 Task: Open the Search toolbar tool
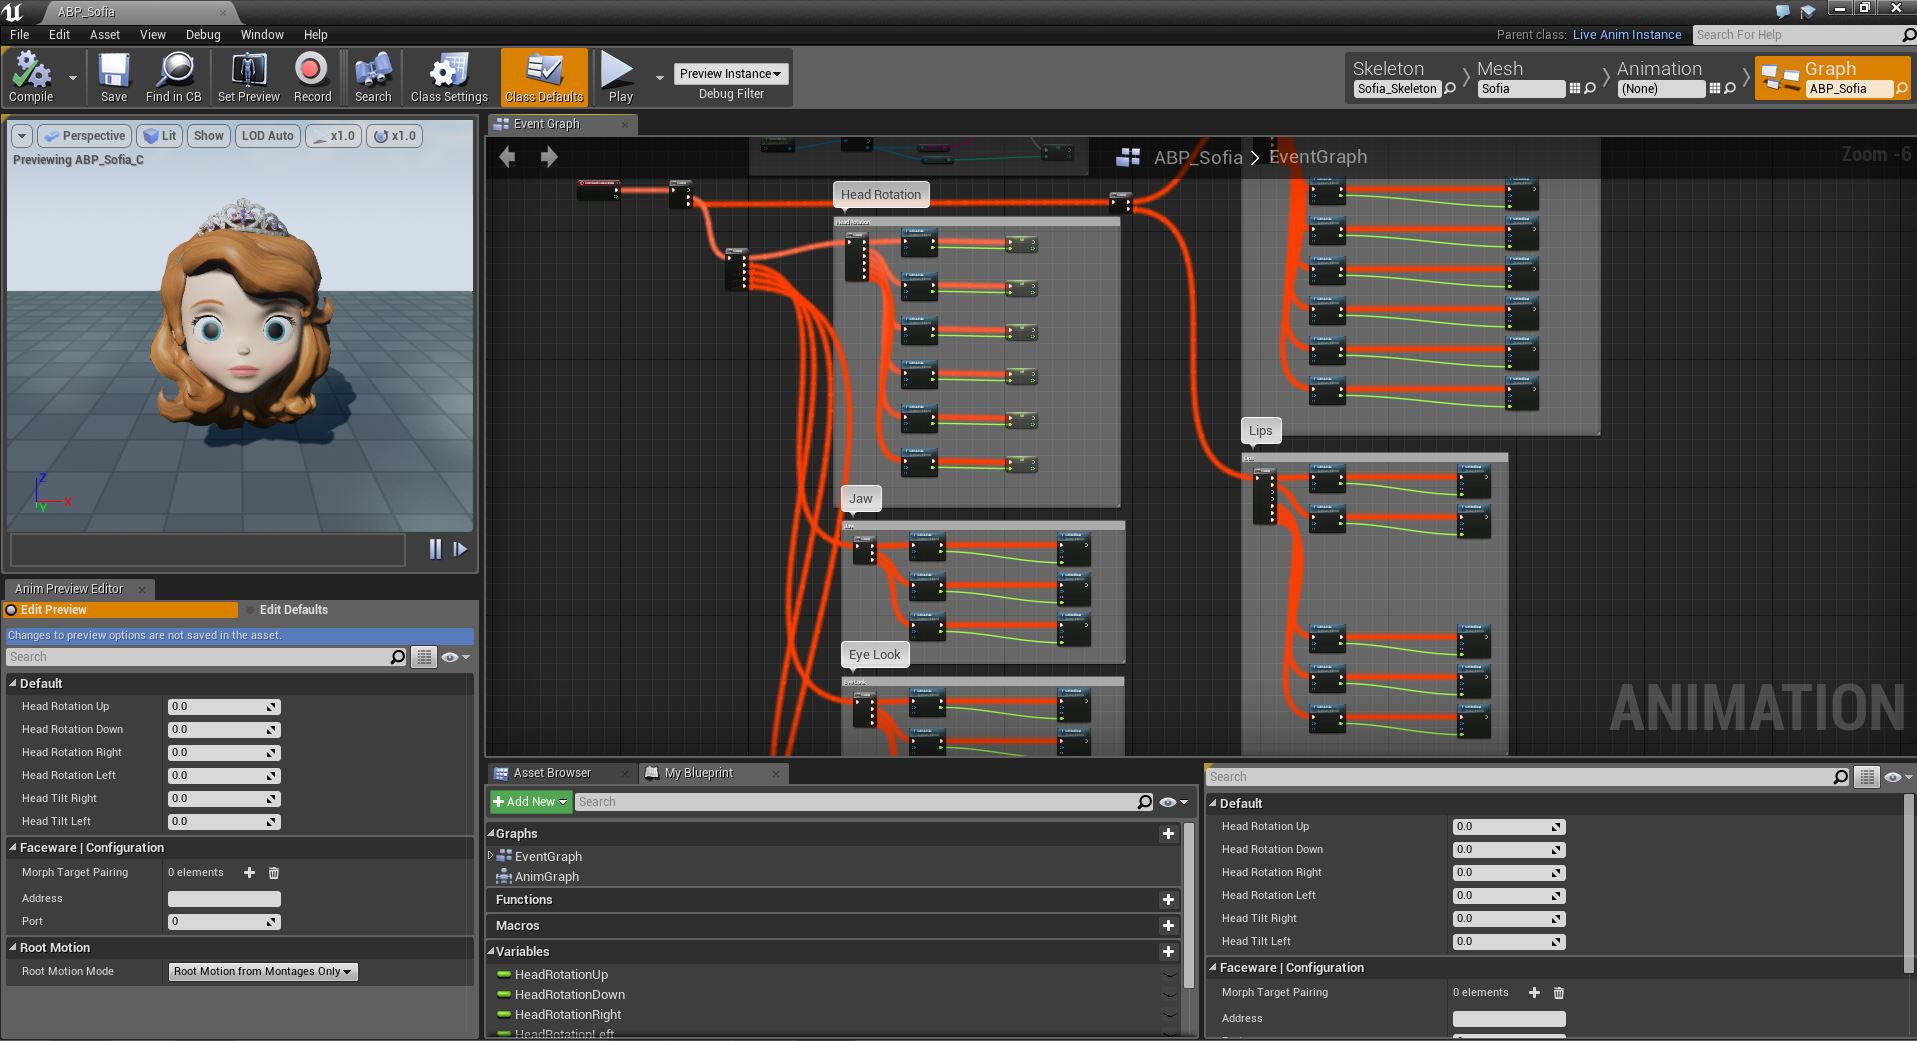[x=373, y=77]
